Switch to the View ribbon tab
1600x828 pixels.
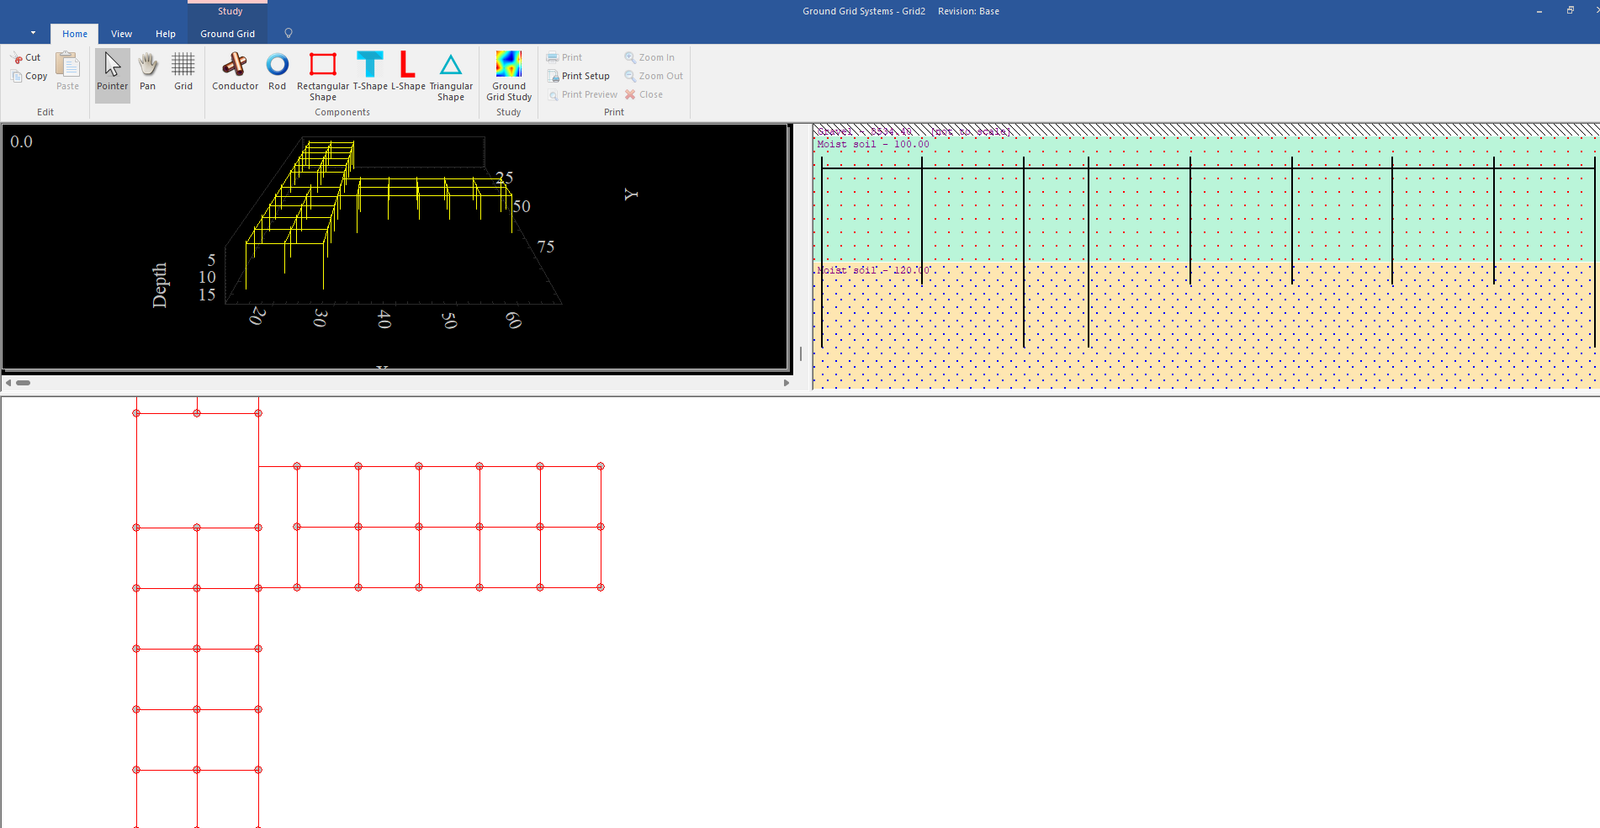pos(121,34)
